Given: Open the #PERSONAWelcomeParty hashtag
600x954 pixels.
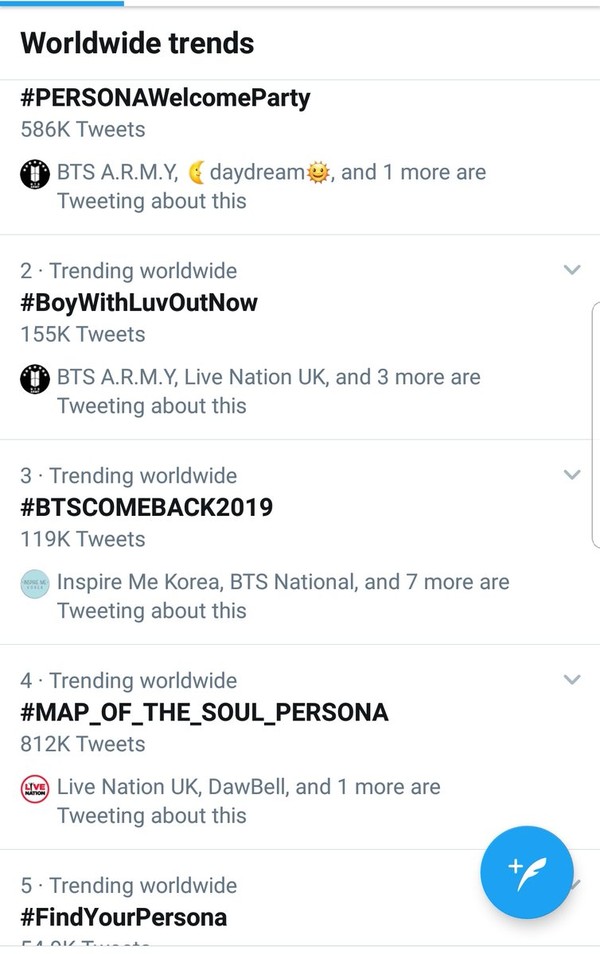Looking at the screenshot, I should tap(165, 99).
